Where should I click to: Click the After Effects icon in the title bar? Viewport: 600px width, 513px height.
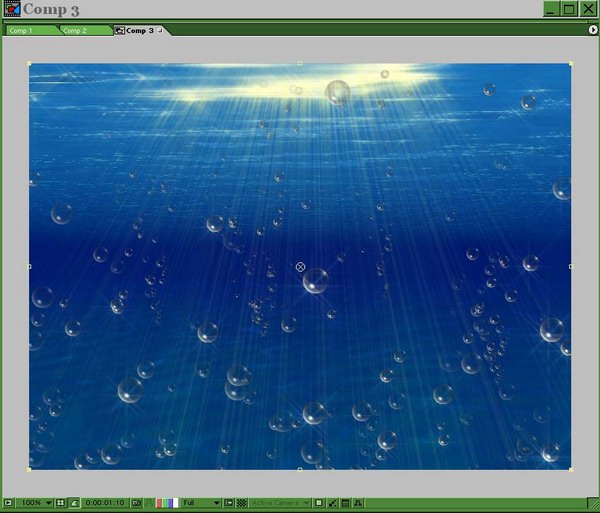pyautogui.click(x=12, y=9)
